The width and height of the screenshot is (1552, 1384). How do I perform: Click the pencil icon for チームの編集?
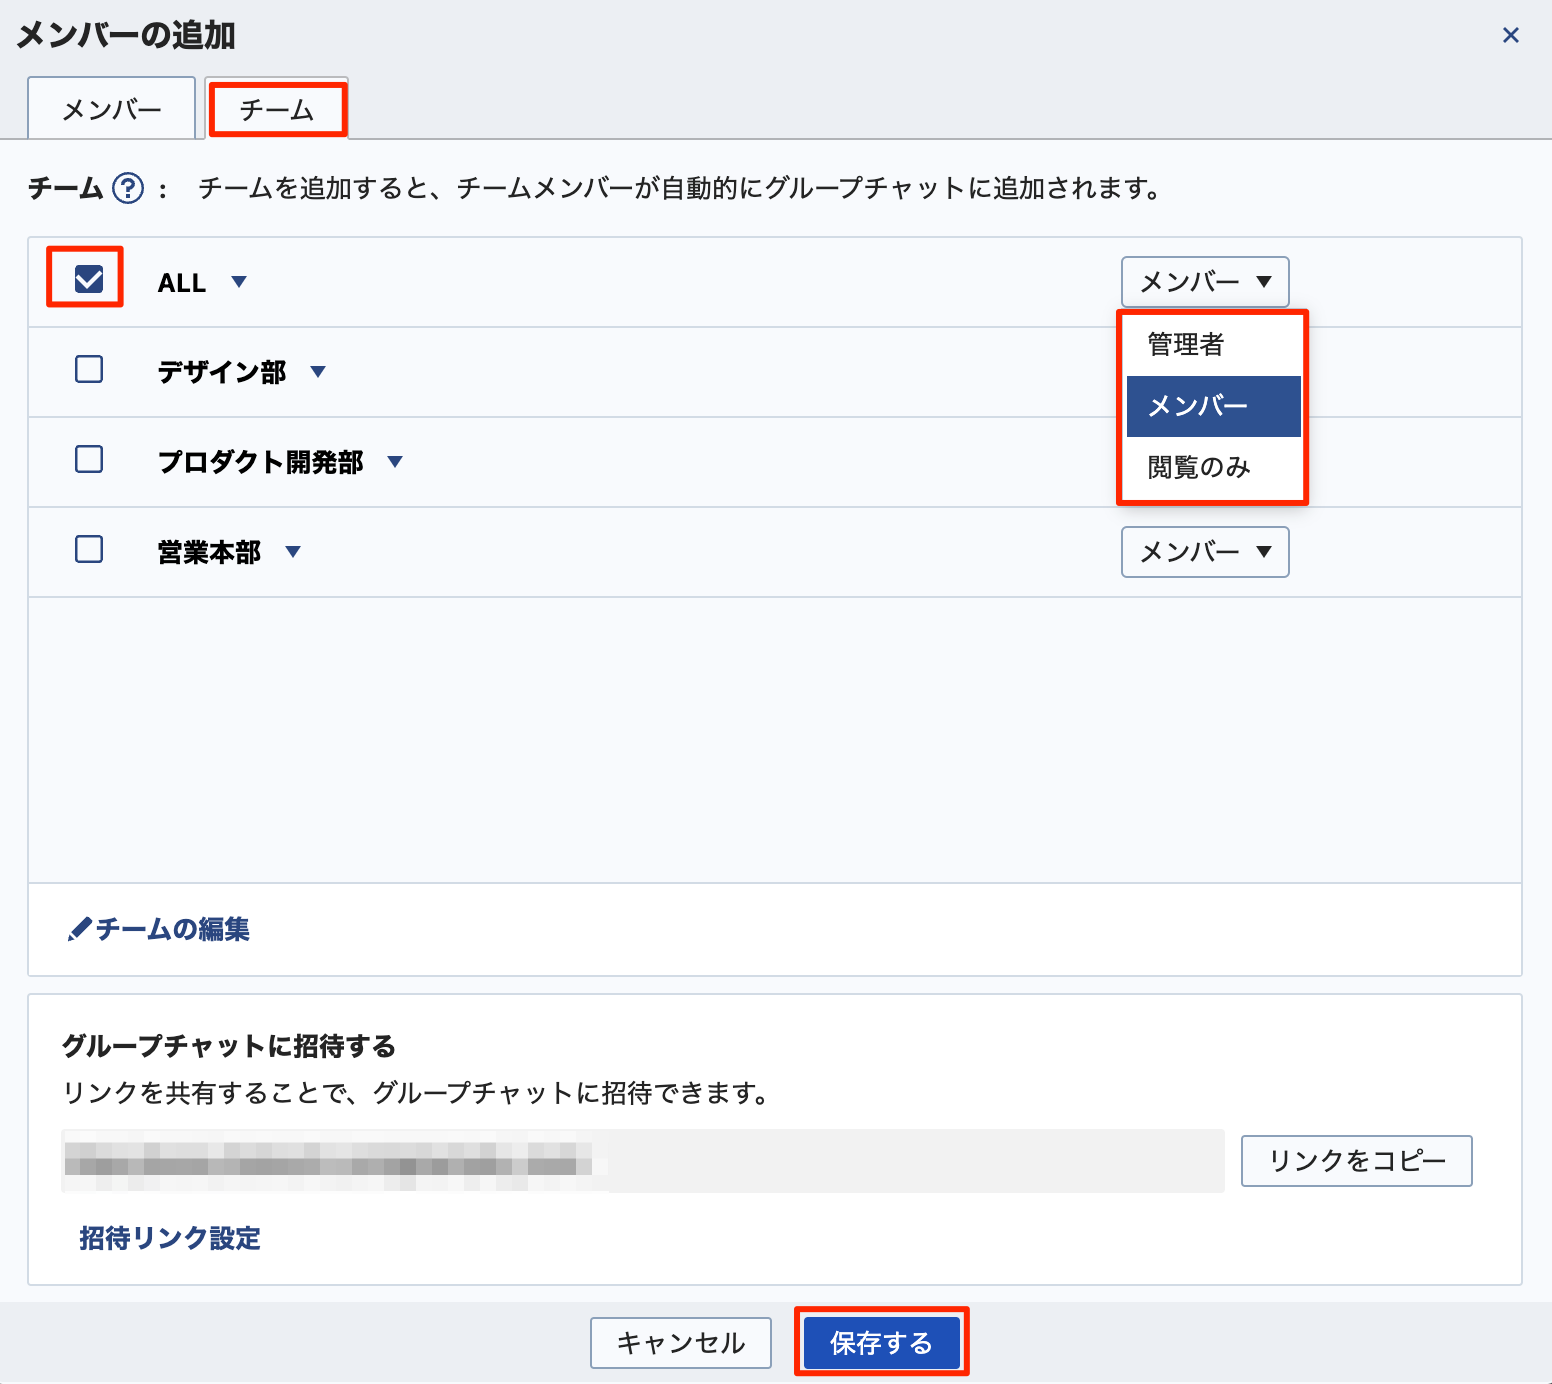(x=79, y=930)
